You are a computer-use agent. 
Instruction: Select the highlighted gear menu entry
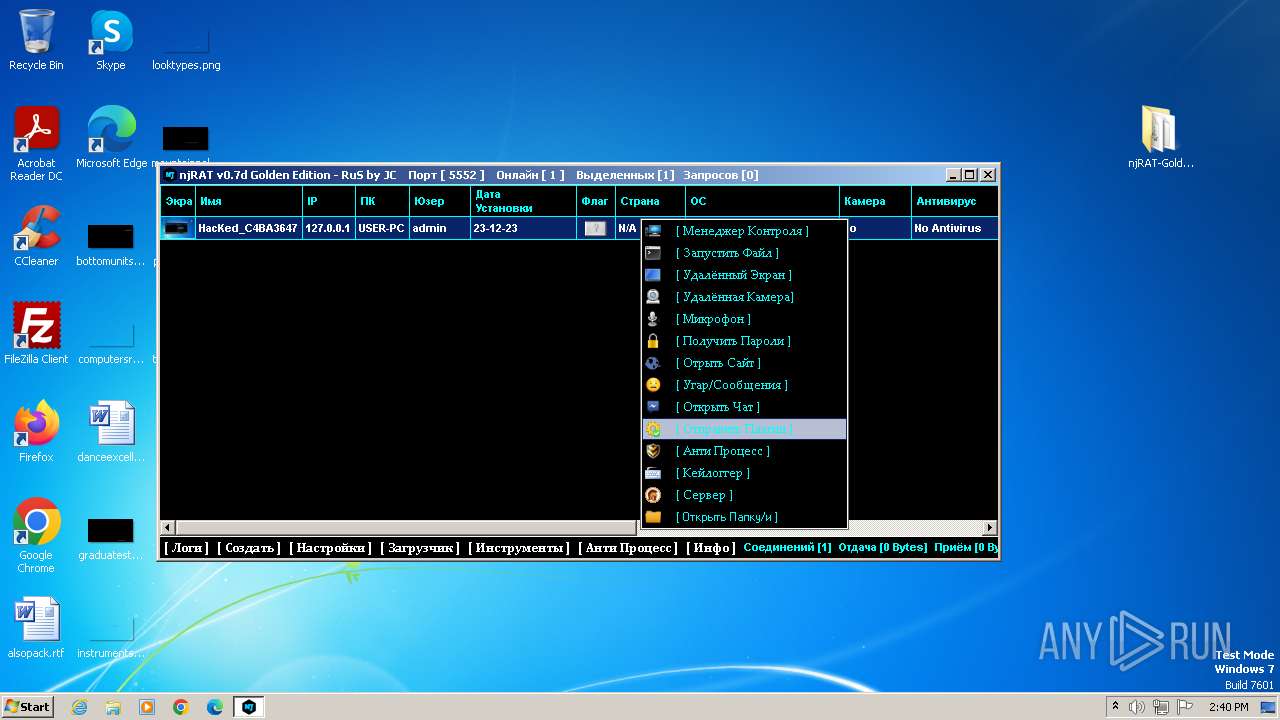(745, 429)
